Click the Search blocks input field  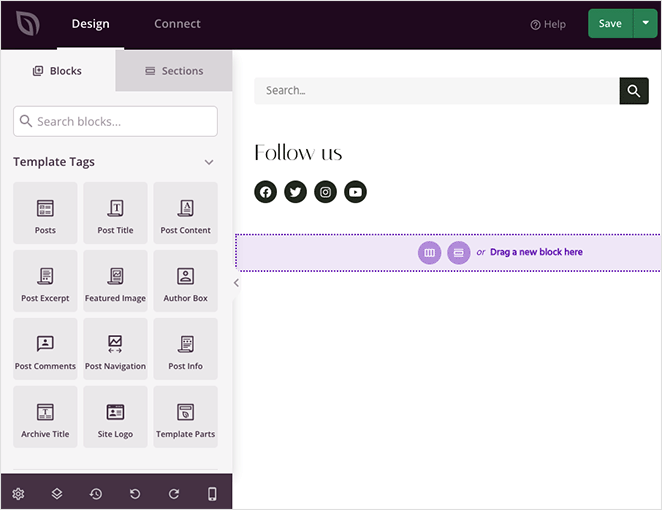point(115,121)
